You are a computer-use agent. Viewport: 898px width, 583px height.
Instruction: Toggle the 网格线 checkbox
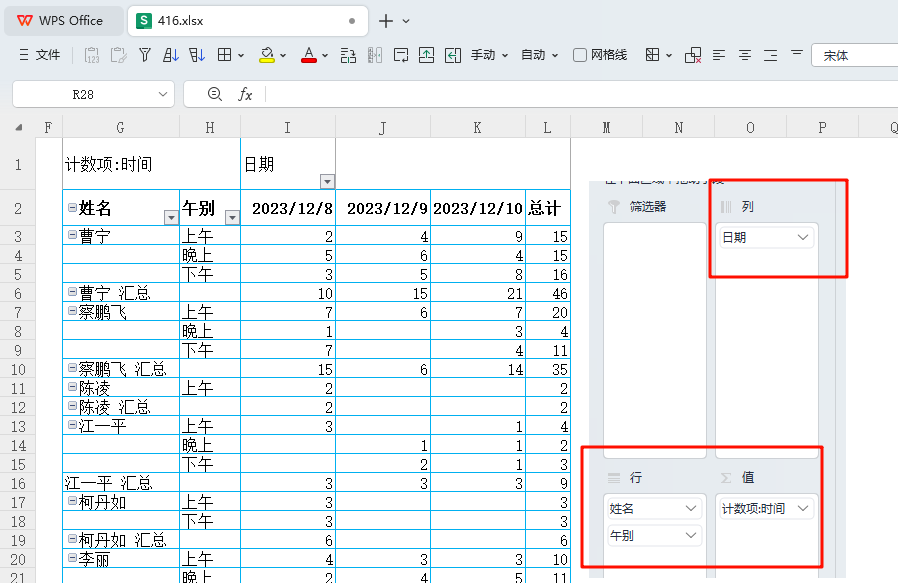[580, 55]
